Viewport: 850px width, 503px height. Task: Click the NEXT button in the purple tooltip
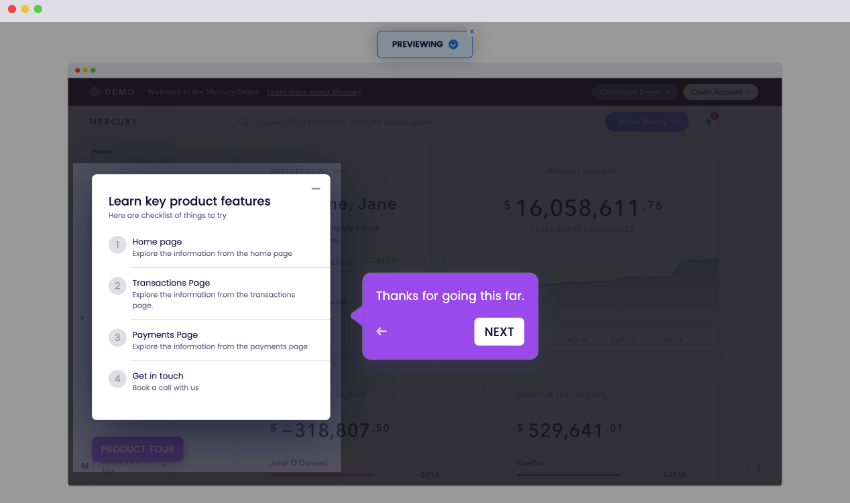click(499, 331)
